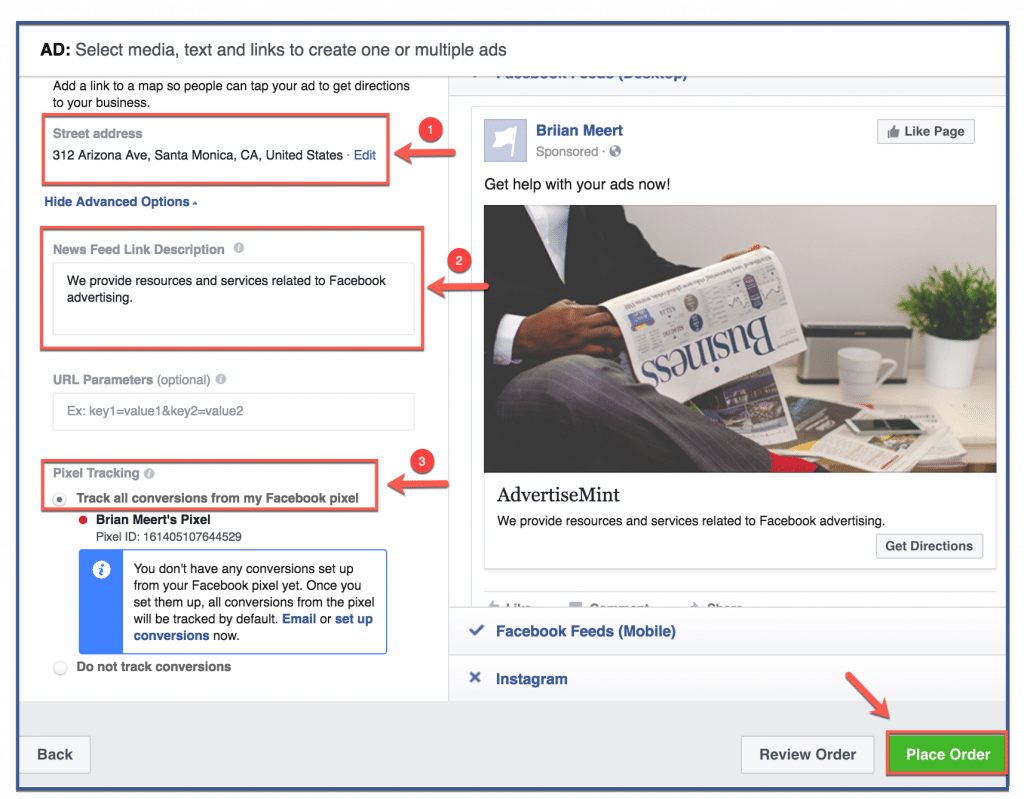Screen dimensions: 1024x799
Task: Expand the Instagram preview section
Action: (531, 678)
